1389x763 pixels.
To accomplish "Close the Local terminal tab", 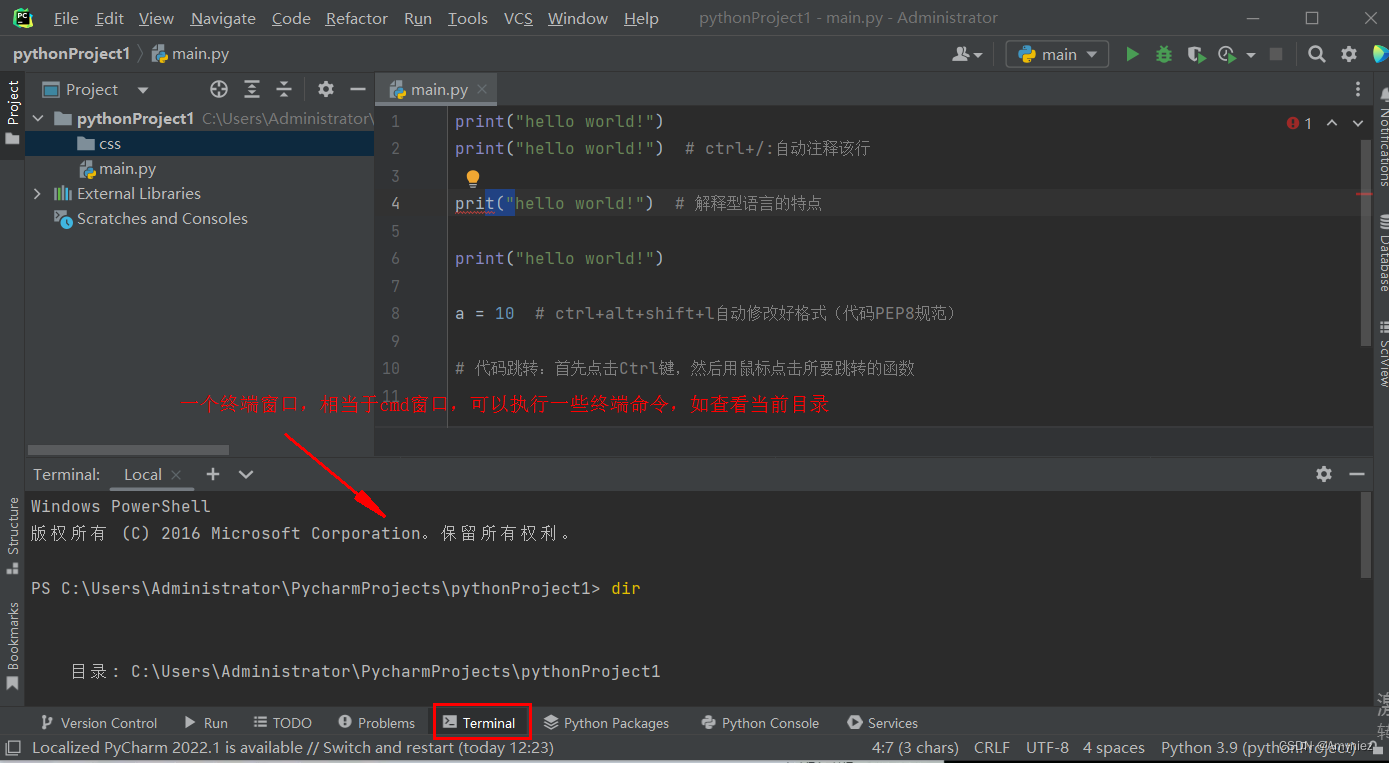I will point(177,475).
